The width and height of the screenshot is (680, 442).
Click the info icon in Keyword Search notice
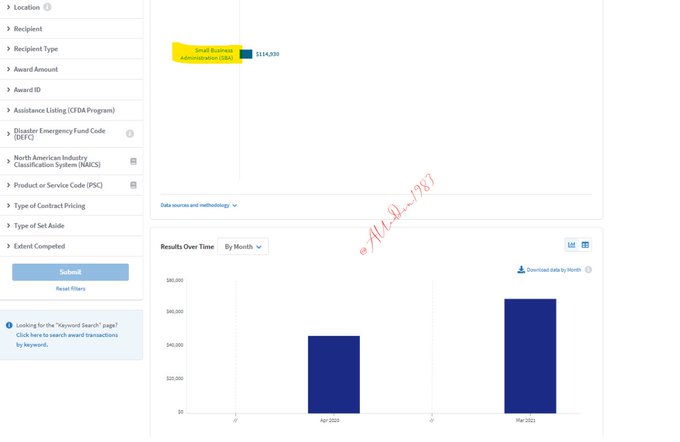pyautogui.click(x=9, y=325)
